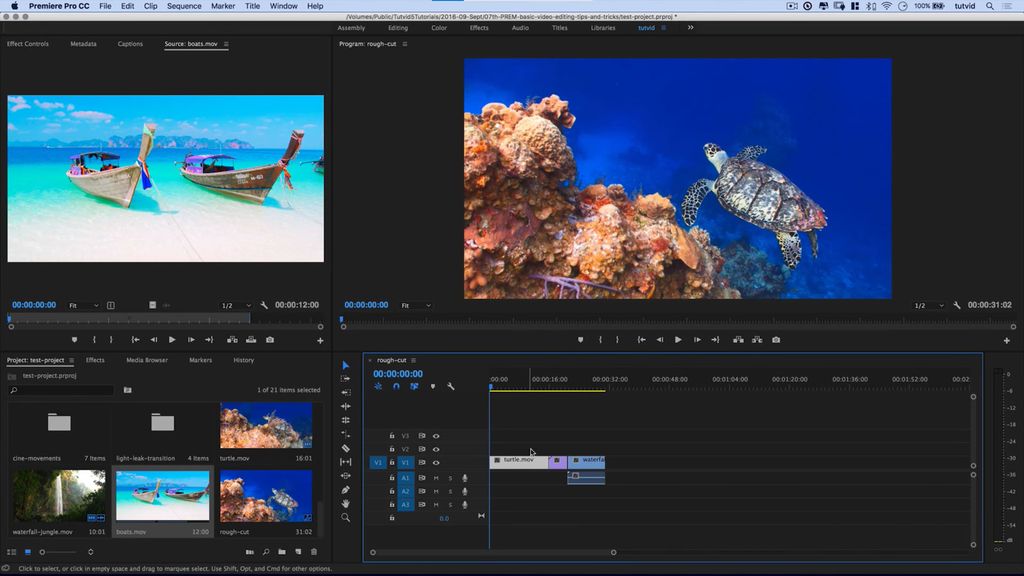Select the turtle.mov thumbnail in Project panel
The image size is (1024, 576).
tap(265, 425)
